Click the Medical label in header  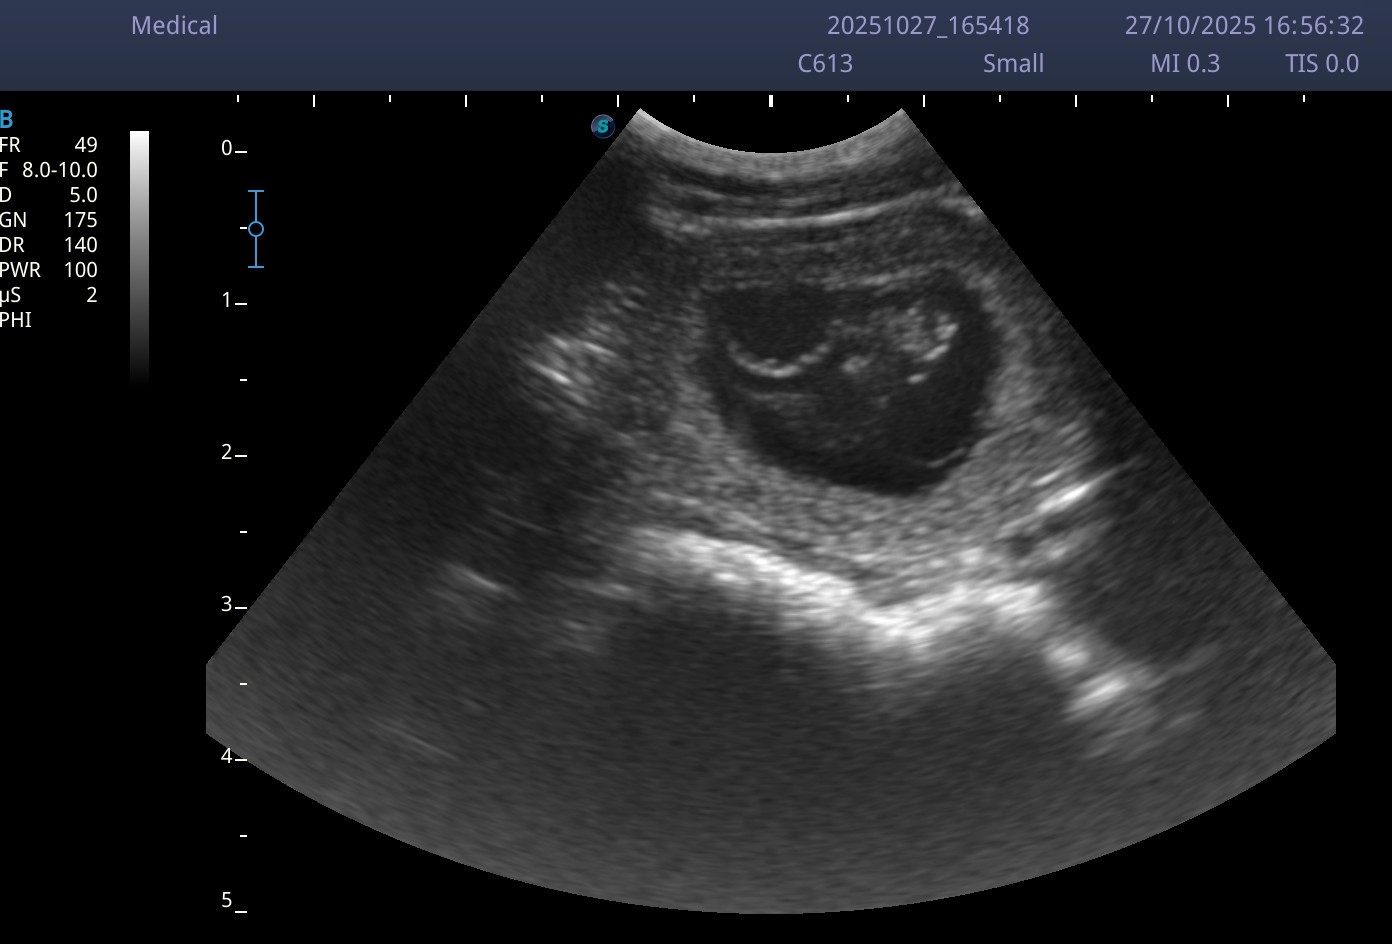[x=174, y=26]
